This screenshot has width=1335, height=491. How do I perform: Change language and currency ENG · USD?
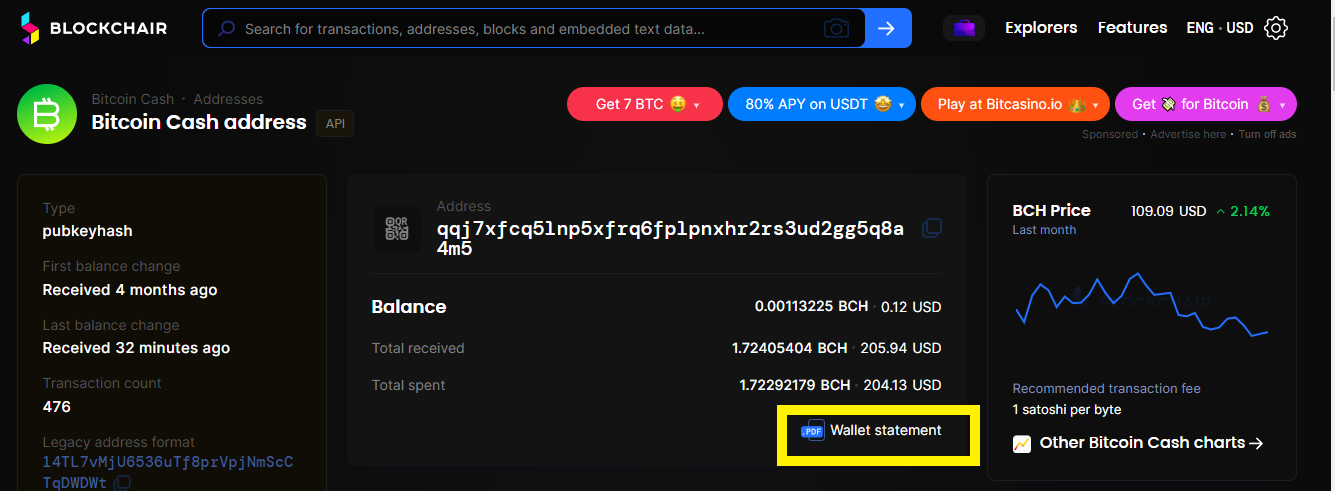1219,28
